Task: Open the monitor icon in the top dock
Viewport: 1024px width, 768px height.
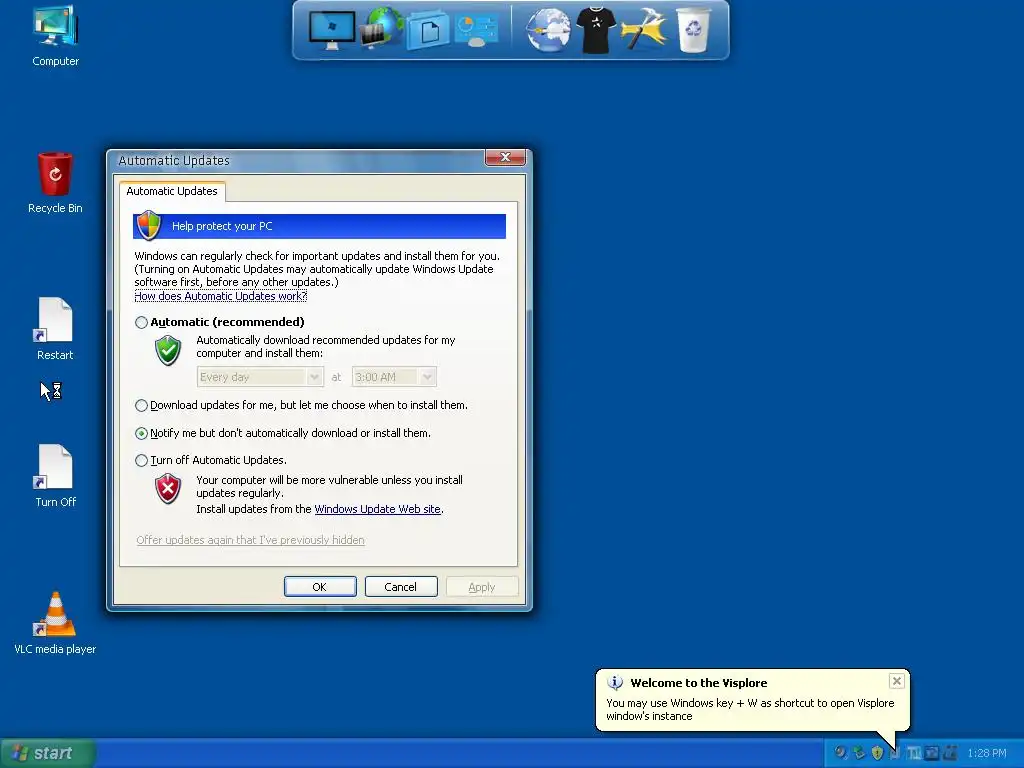Action: 332,30
